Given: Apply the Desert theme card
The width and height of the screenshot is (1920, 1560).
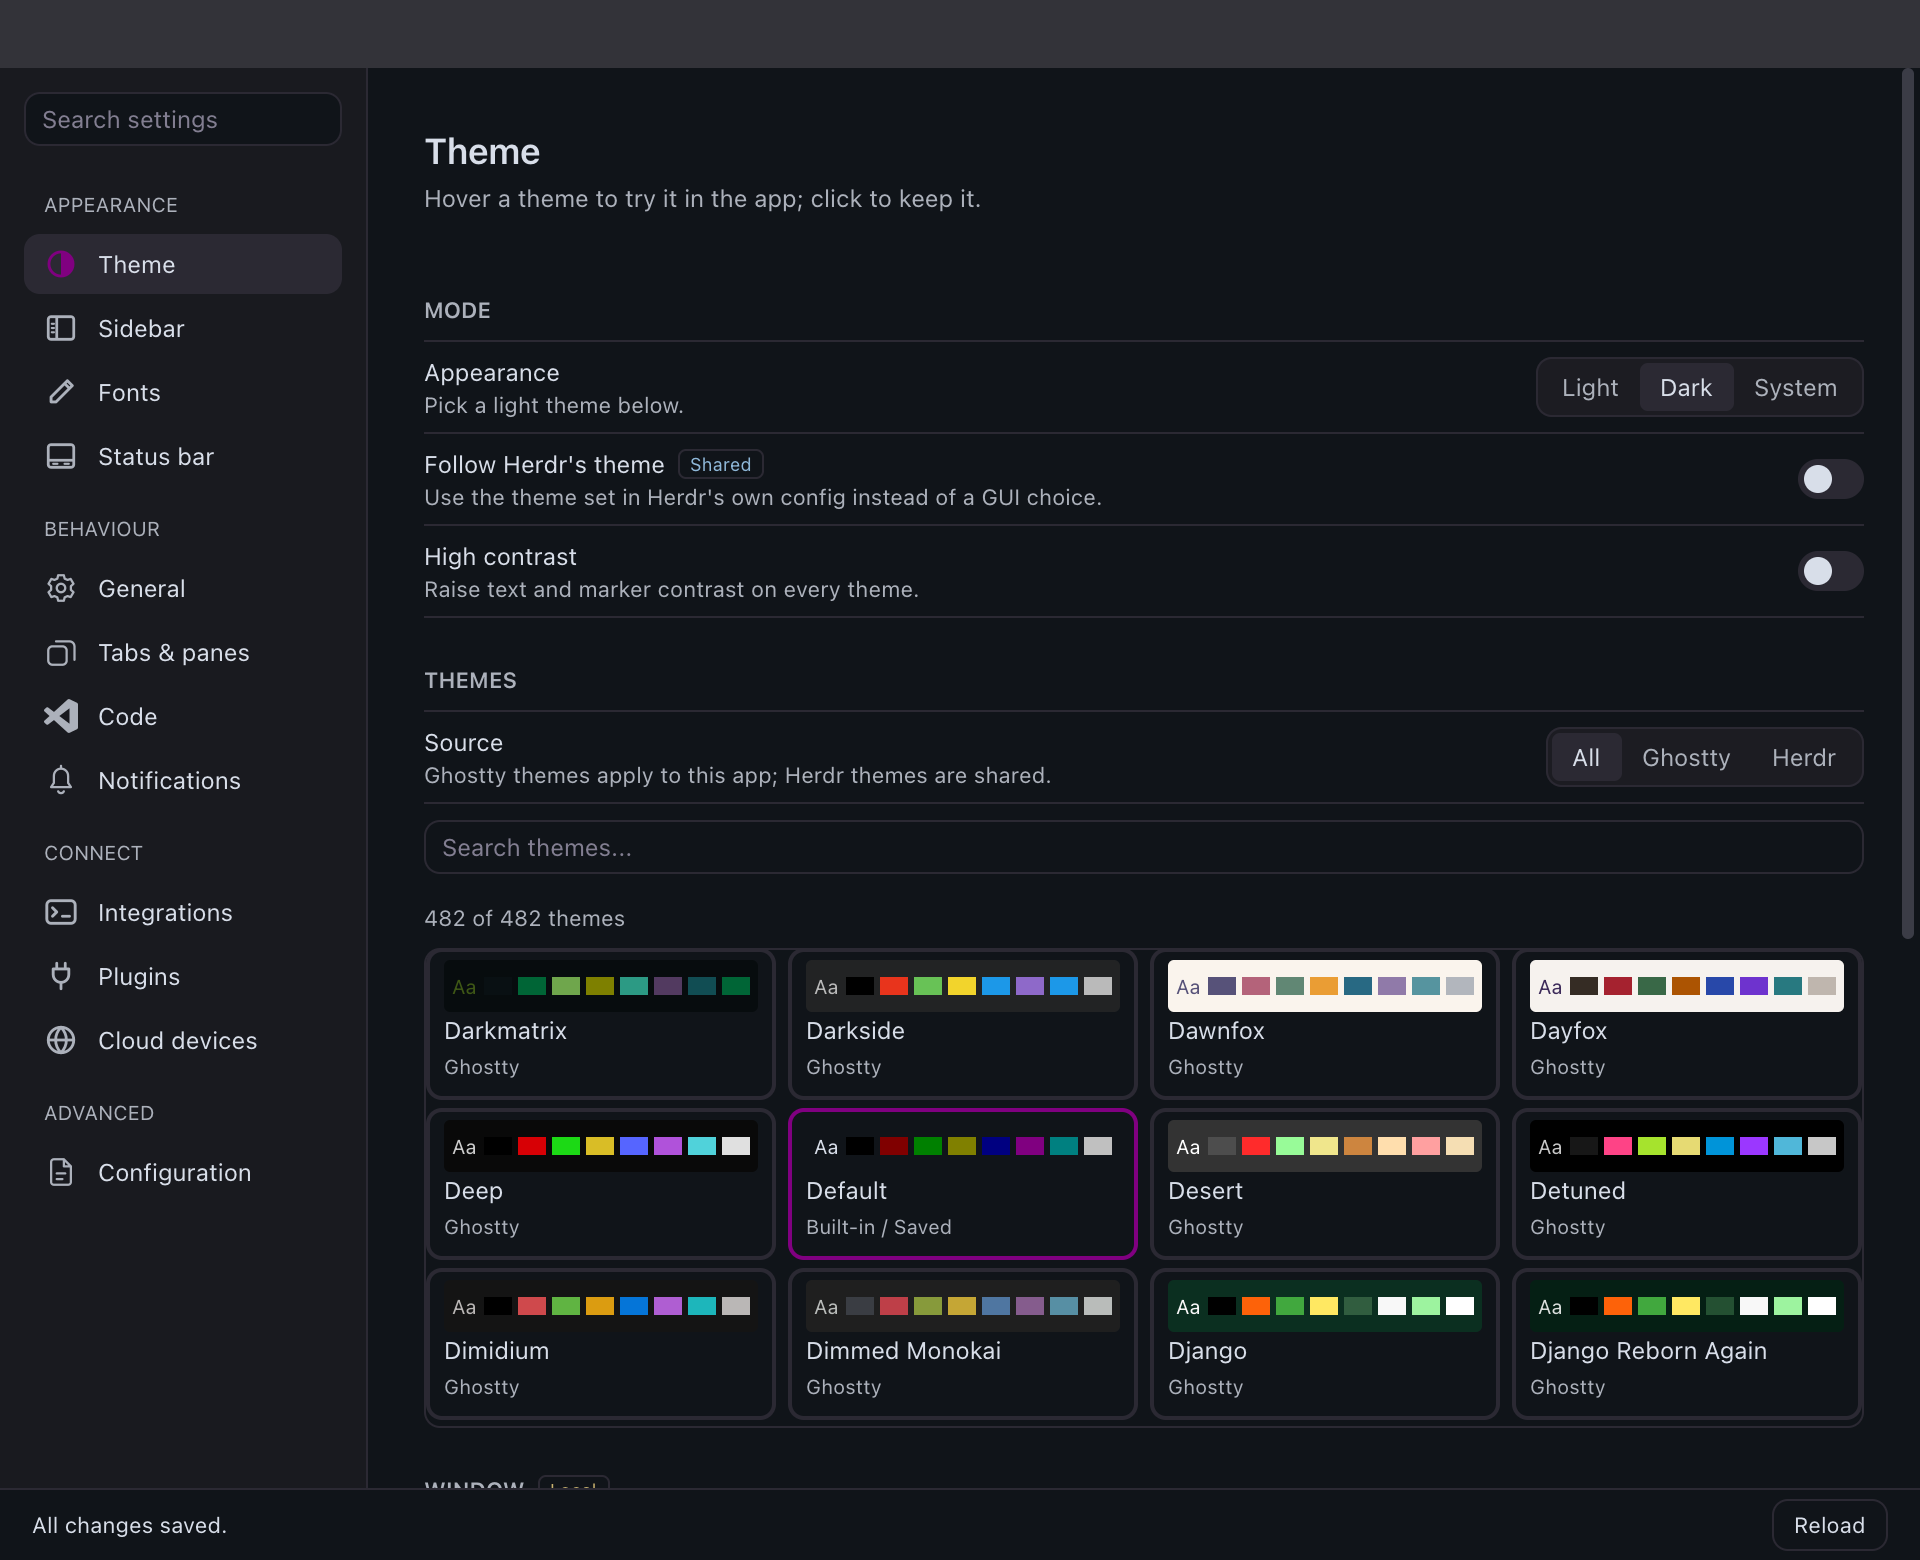Looking at the screenshot, I should pyautogui.click(x=1325, y=1184).
